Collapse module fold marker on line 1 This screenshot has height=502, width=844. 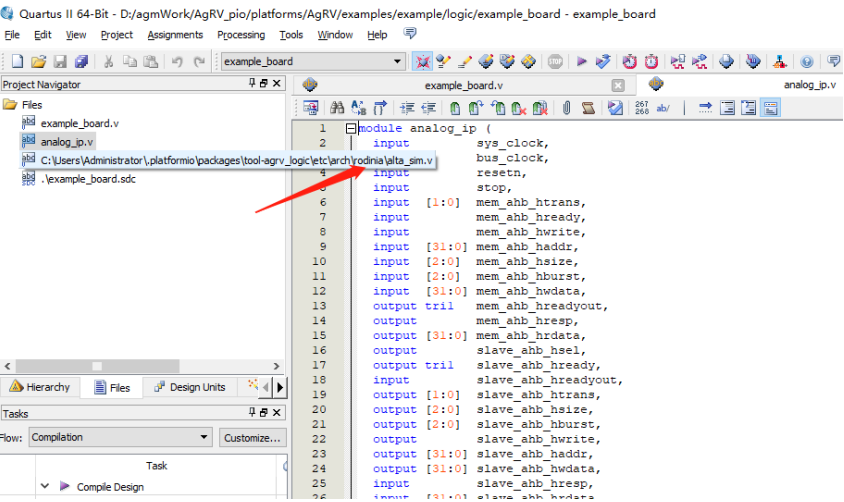(351, 129)
